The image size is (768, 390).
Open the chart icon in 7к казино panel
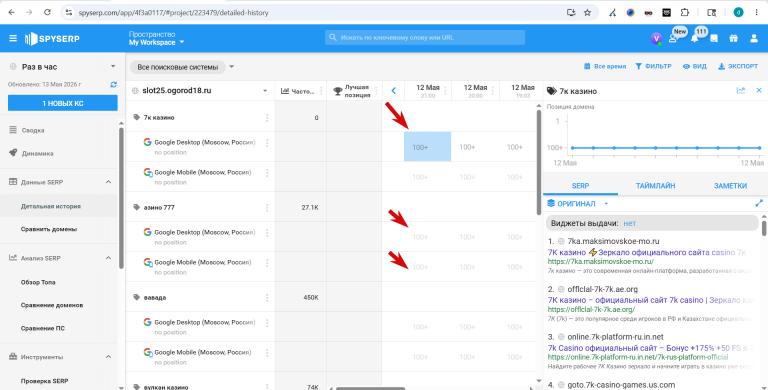click(x=741, y=90)
